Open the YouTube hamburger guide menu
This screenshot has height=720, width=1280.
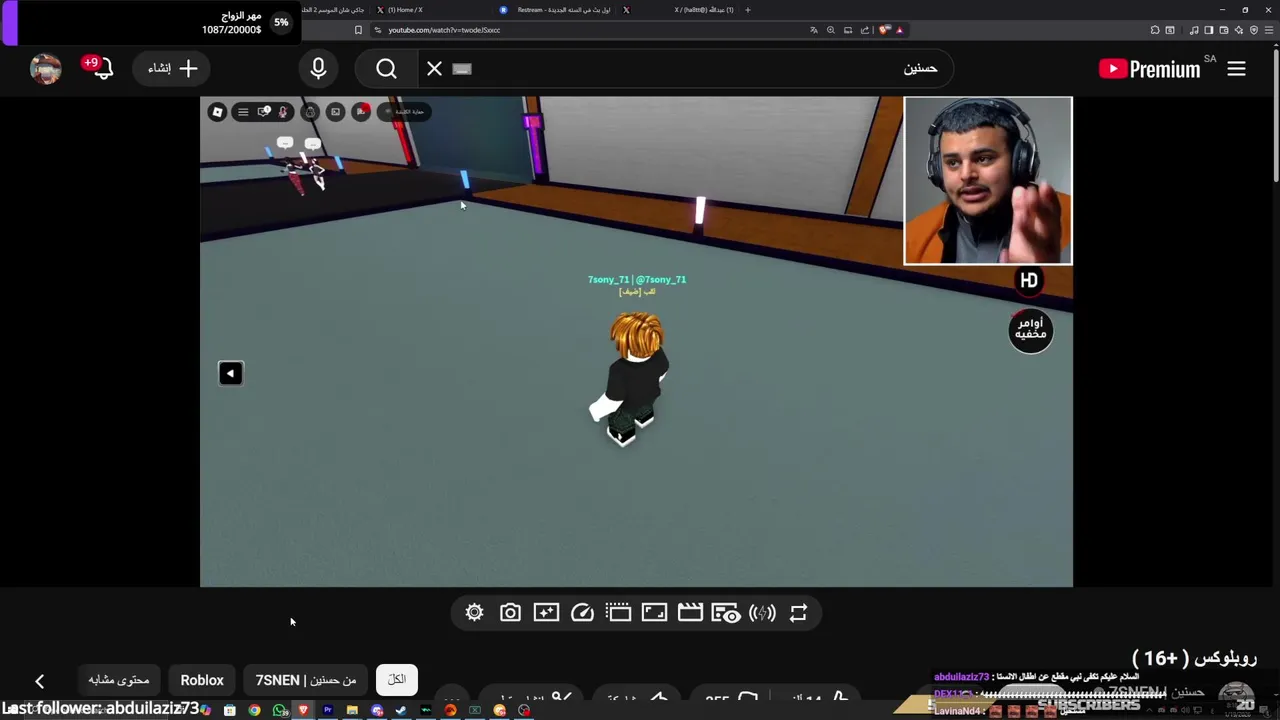[x=1236, y=69]
